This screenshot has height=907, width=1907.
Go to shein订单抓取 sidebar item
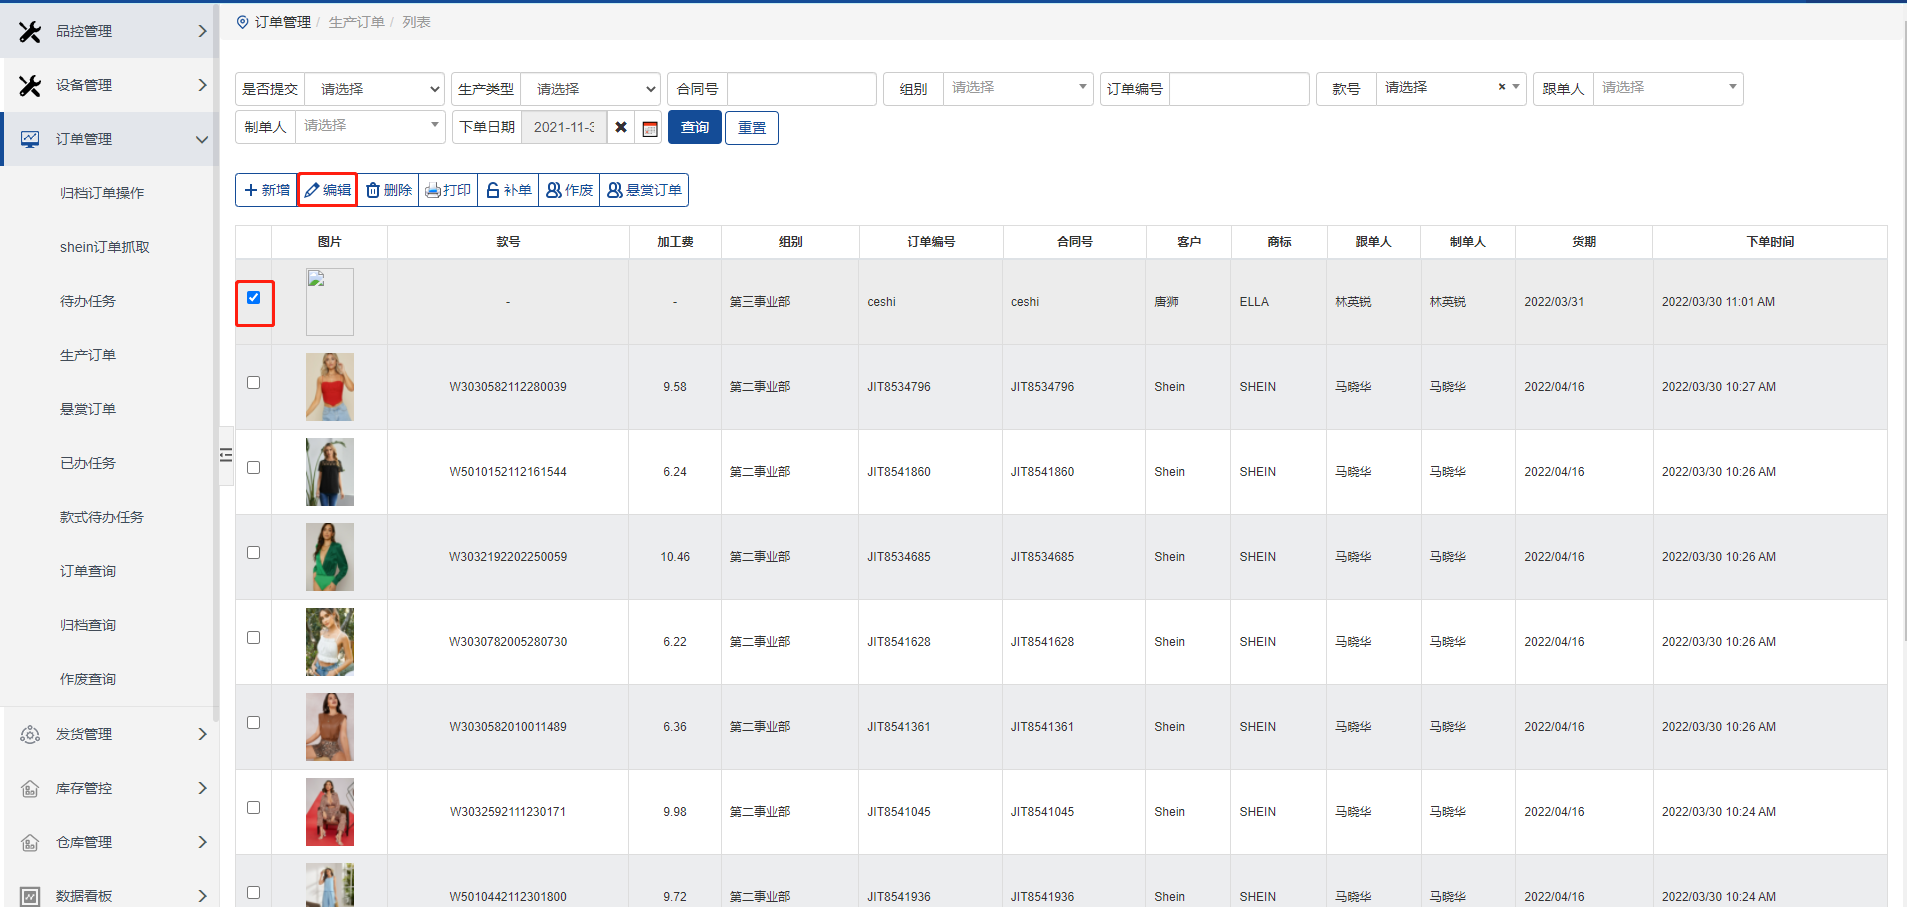pos(104,247)
